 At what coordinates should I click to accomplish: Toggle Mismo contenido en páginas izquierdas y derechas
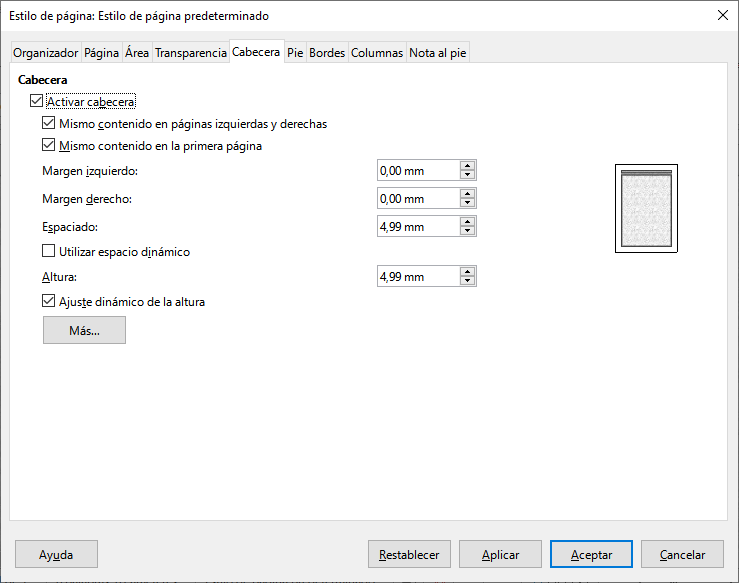click(49, 124)
